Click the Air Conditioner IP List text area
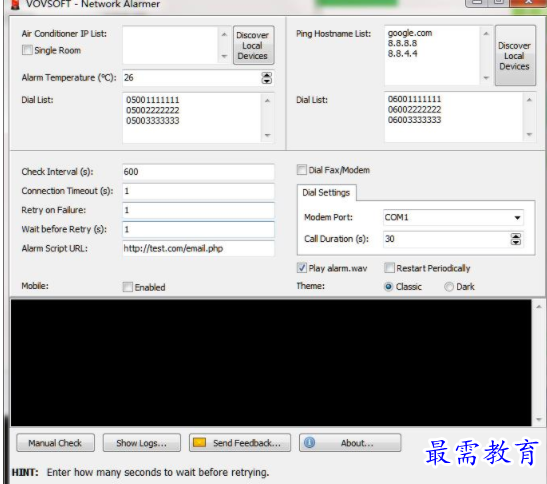Viewport: 547px width, 484px height. tap(171, 45)
